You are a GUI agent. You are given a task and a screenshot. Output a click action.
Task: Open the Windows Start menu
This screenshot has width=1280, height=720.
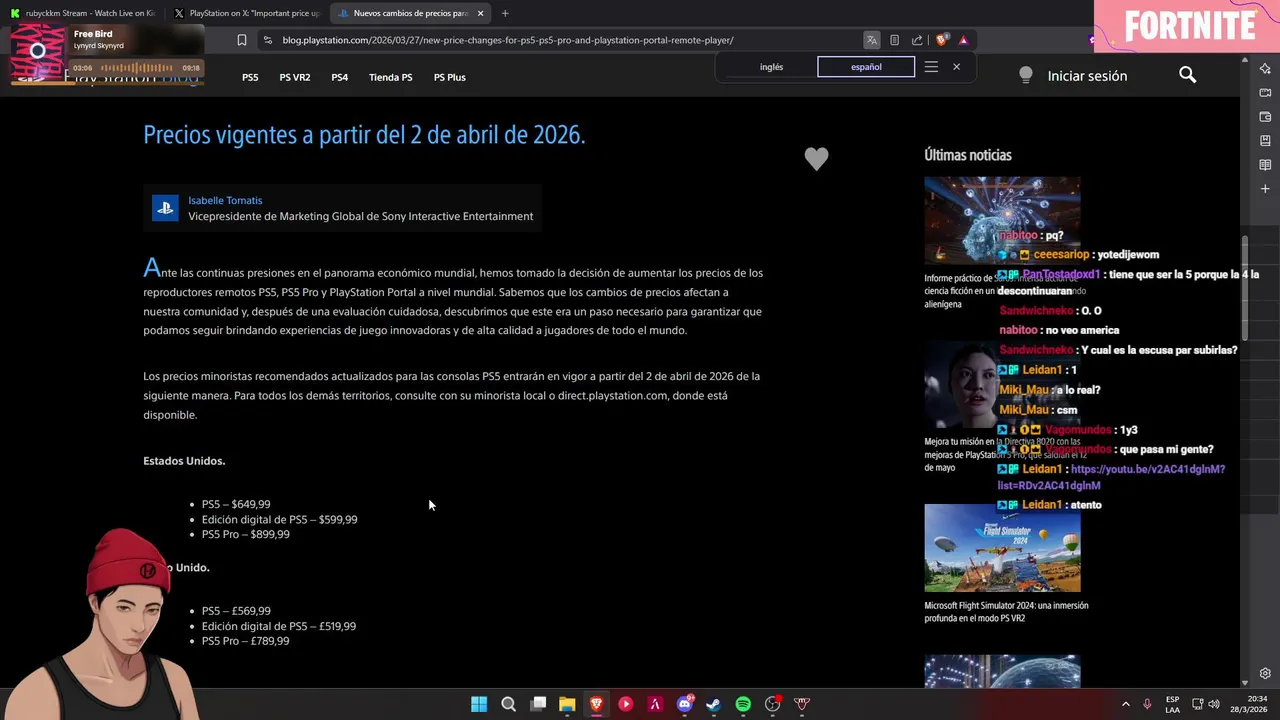pos(479,704)
